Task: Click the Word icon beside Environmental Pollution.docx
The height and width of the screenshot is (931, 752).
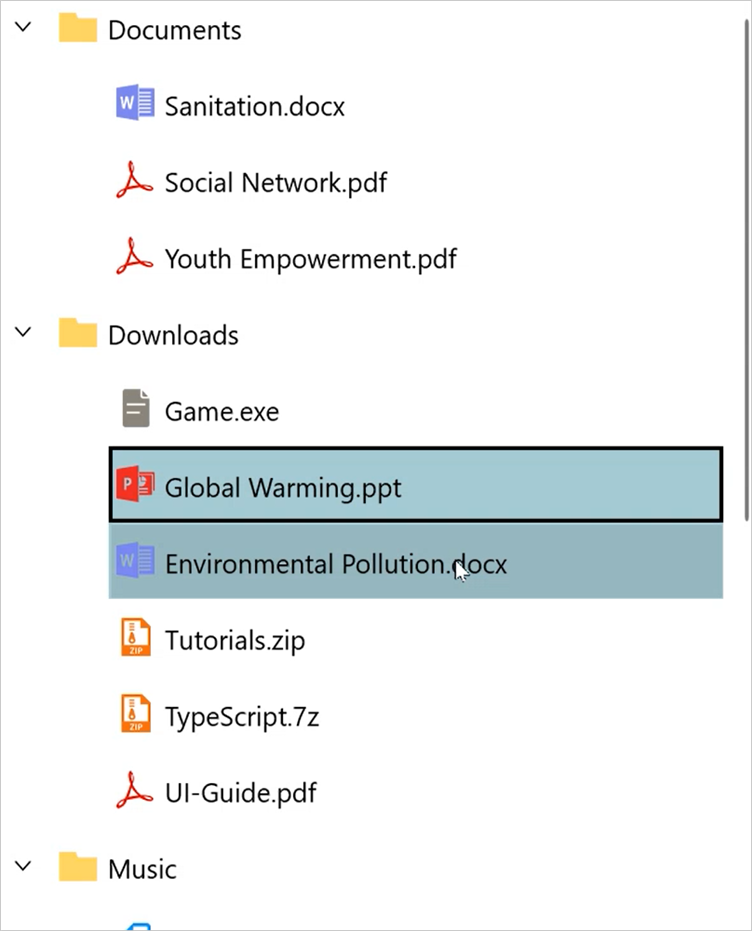Action: coord(134,563)
